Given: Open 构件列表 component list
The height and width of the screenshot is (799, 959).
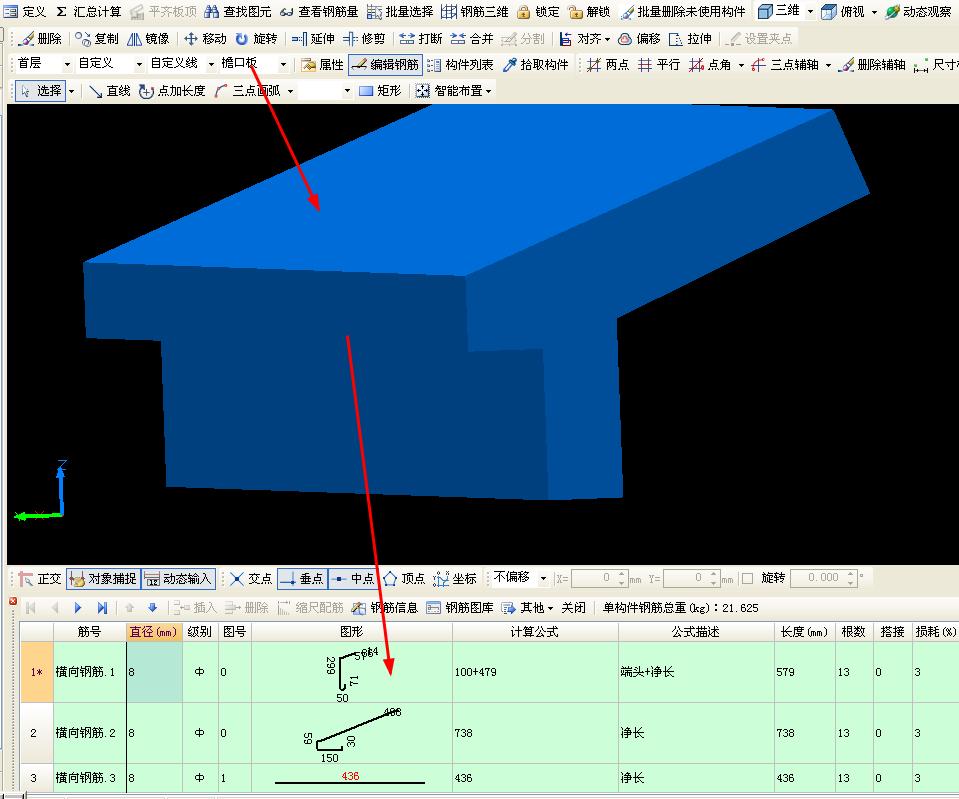Looking at the screenshot, I should (461, 64).
